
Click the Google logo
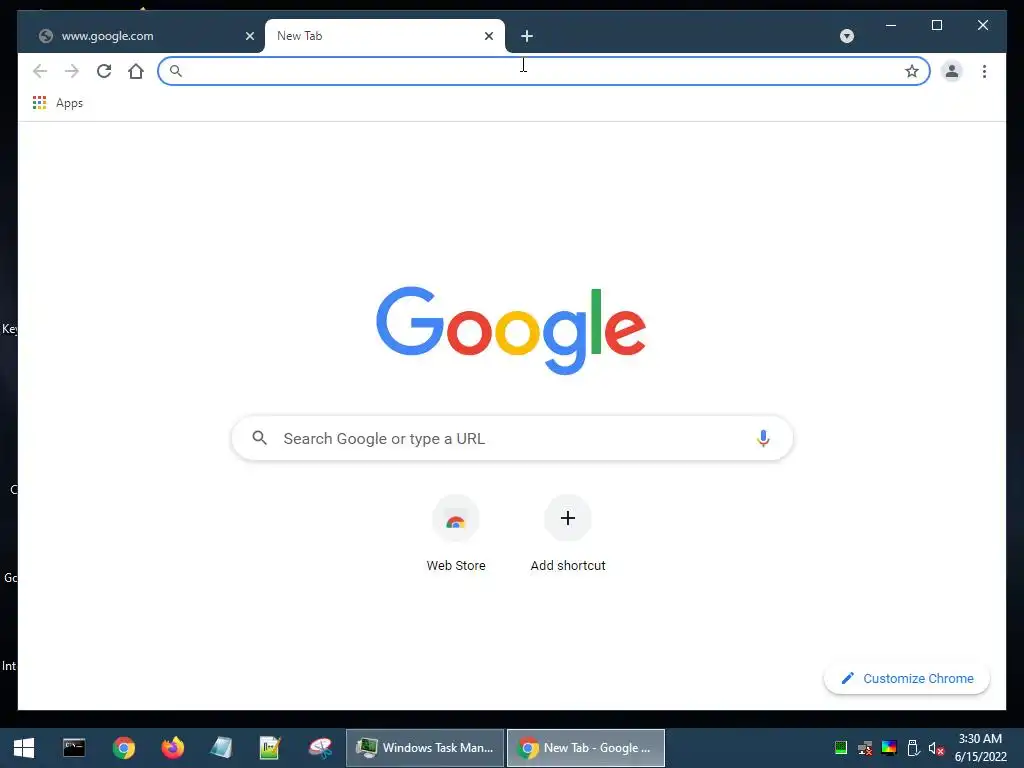(x=511, y=330)
